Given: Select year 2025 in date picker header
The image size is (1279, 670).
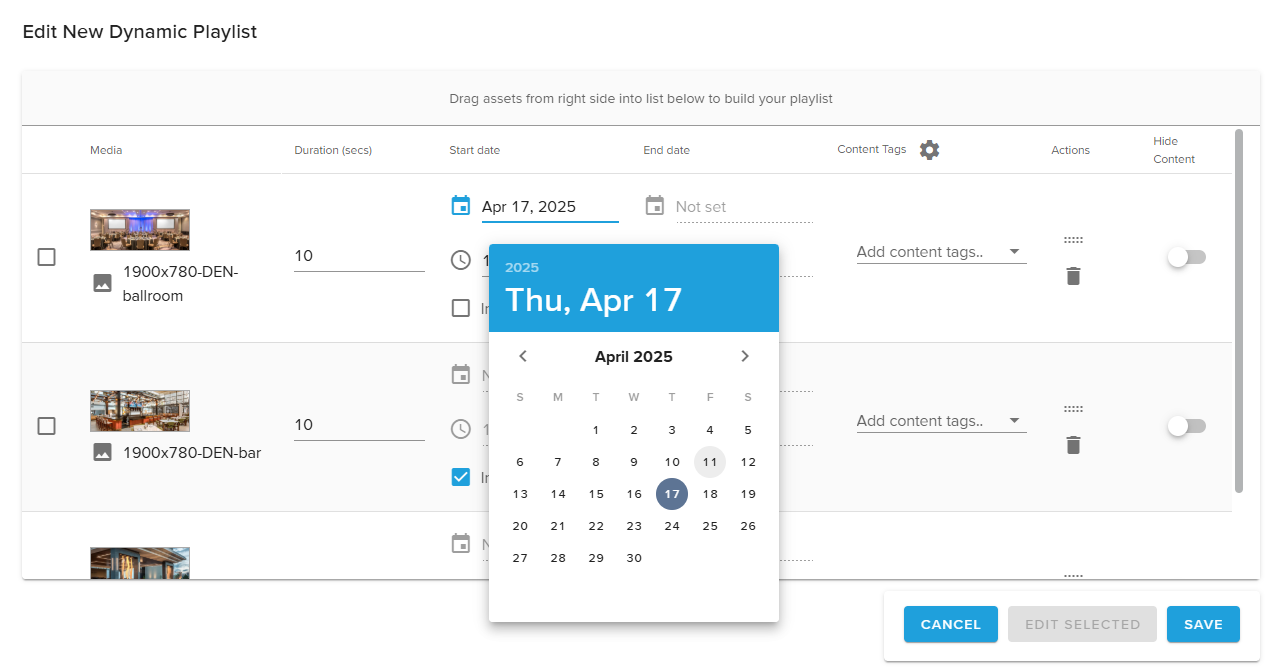Looking at the screenshot, I should (x=522, y=268).
